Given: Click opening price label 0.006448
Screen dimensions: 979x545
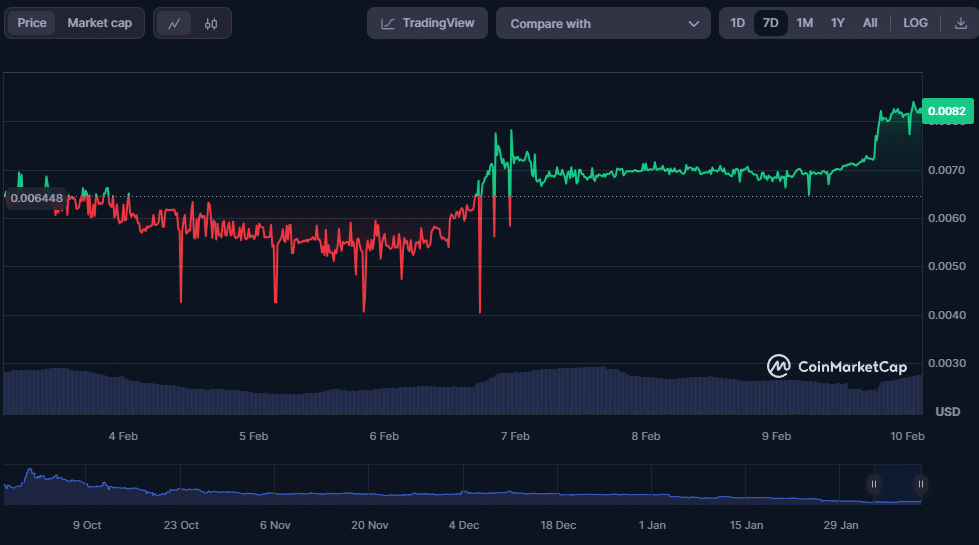Looking at the screenshot, I should pyautogui.click(x=36, y=199).
